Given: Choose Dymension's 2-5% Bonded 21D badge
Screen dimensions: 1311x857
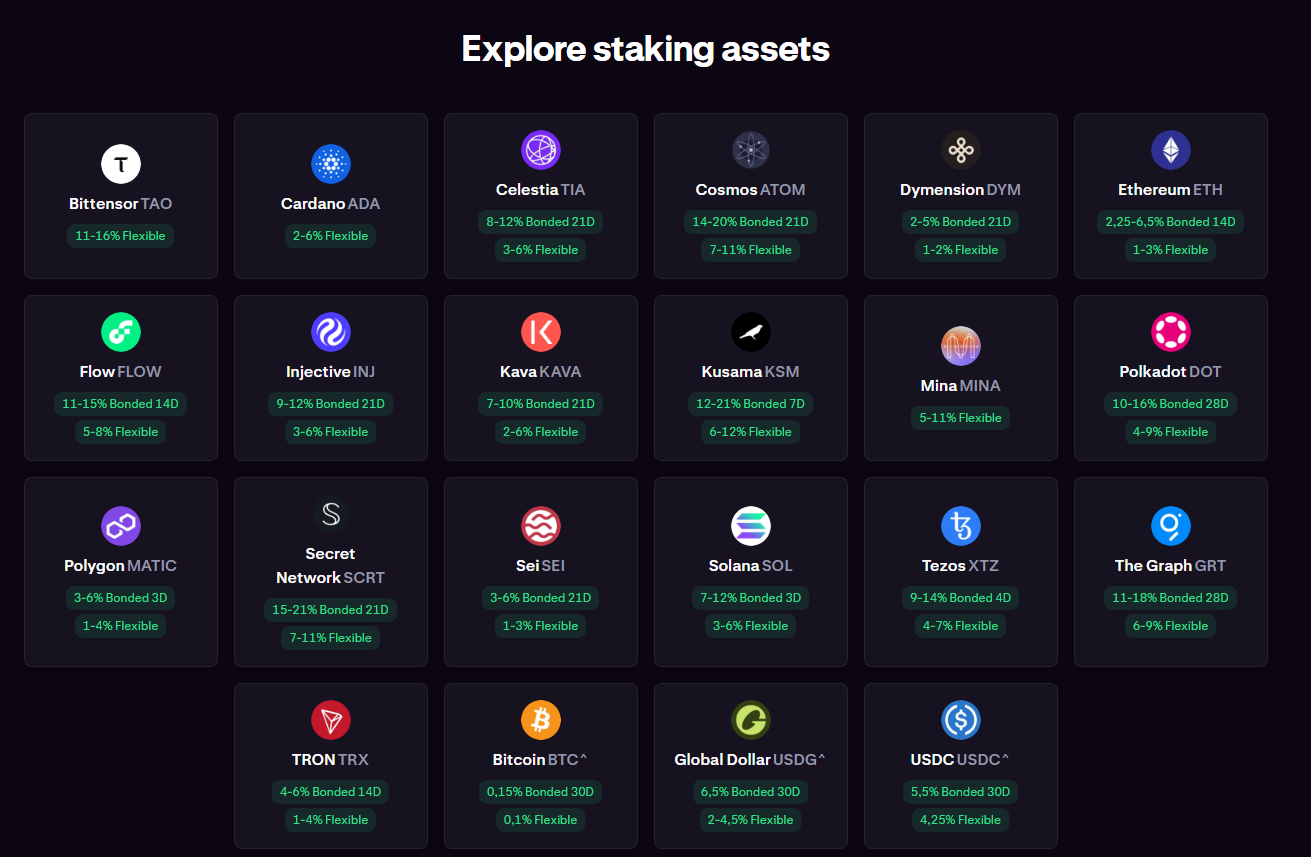Looking at the screenshot, I should click(x=961, y=222).
